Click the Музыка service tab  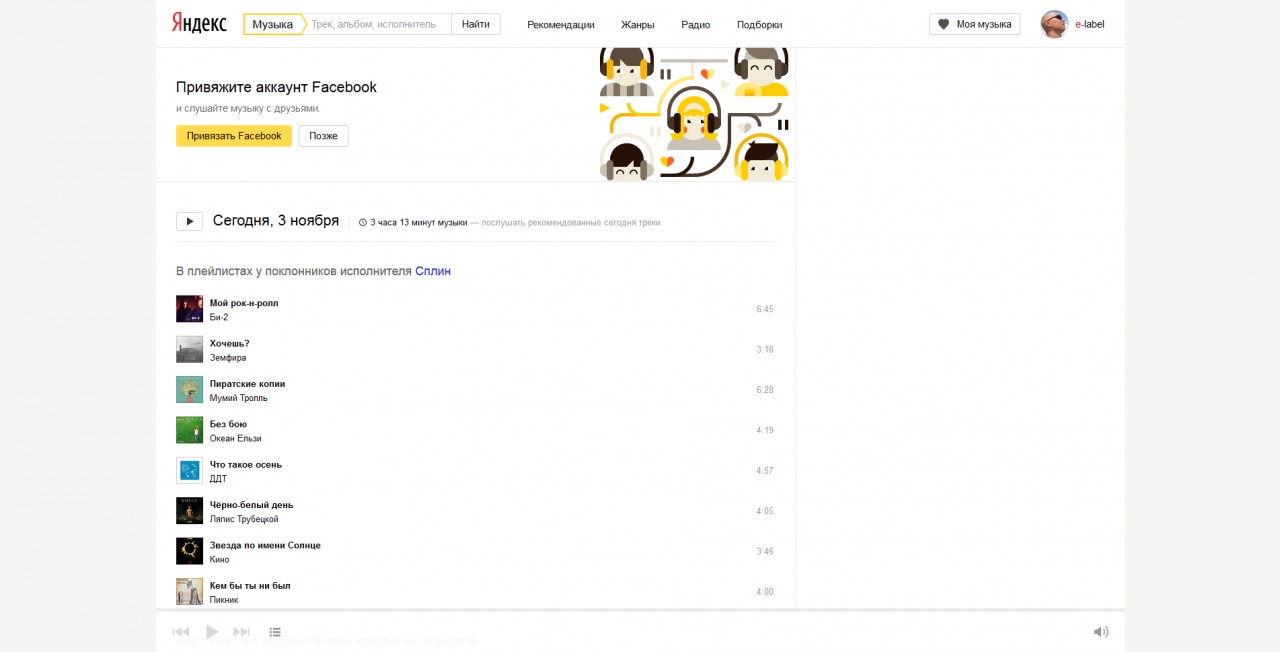[273, 24]
